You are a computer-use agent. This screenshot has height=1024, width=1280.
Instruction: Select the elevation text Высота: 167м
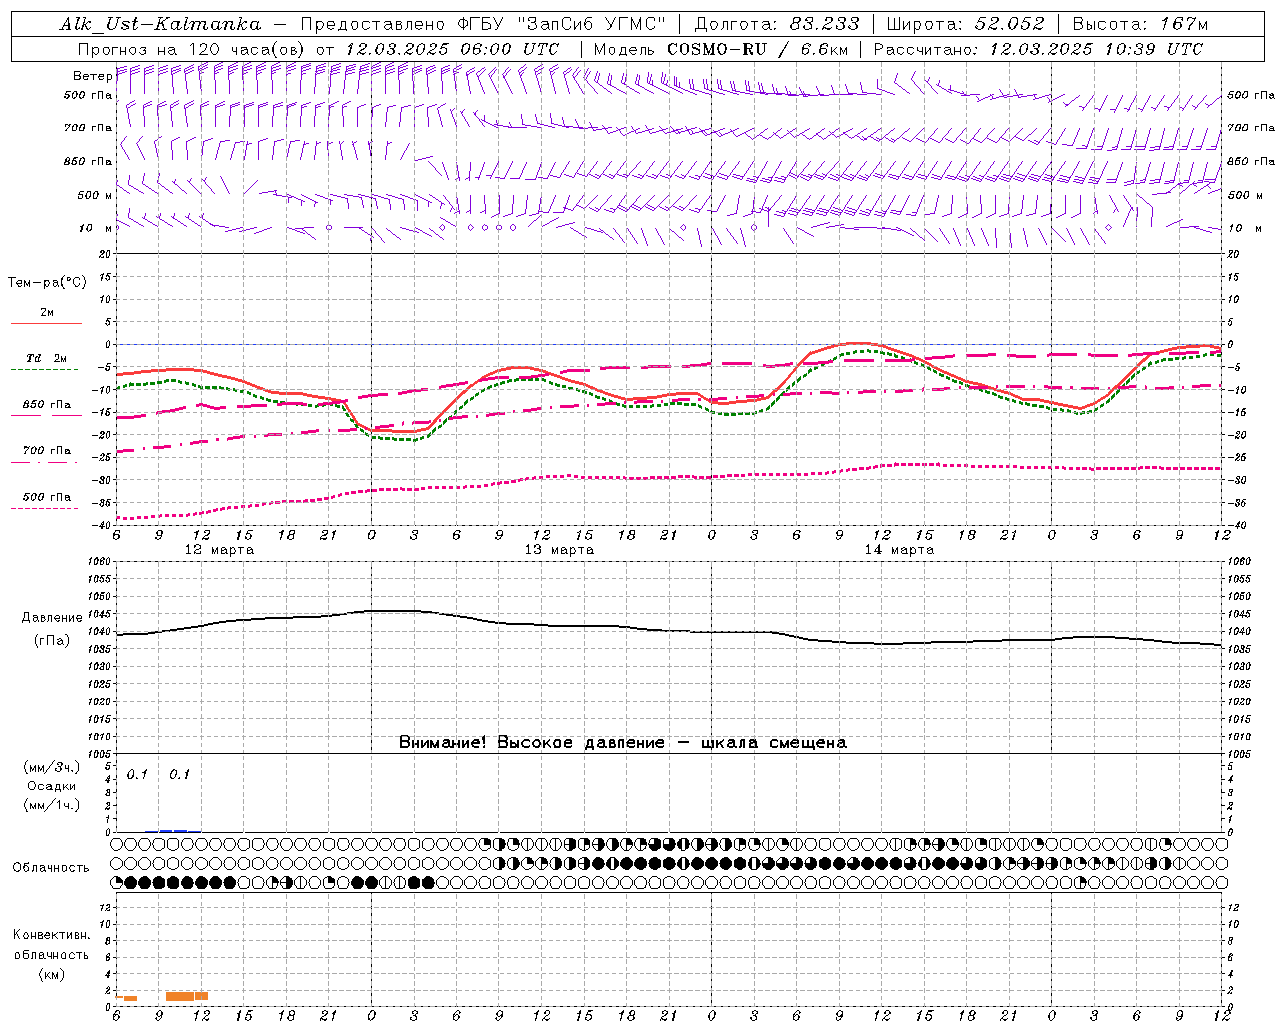(x=1139, y=24)
